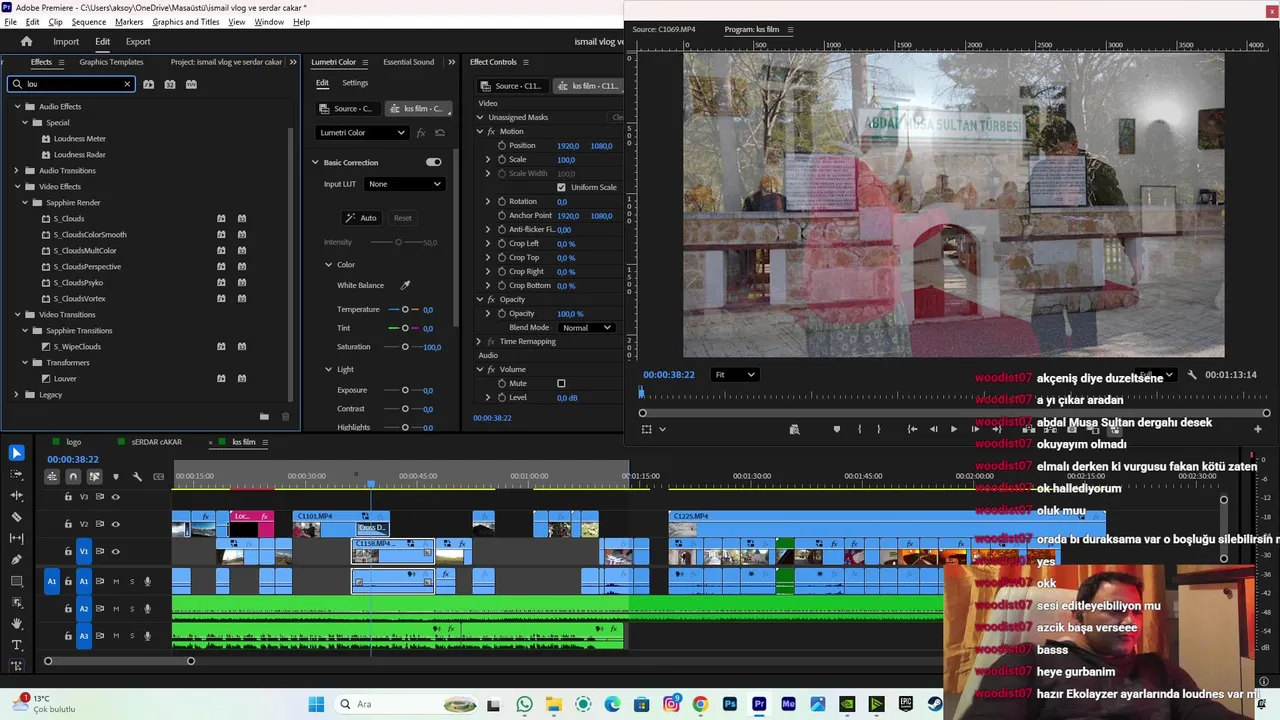
Task: Collapse the Motion effect section
Action: click(x=479, y=131)
